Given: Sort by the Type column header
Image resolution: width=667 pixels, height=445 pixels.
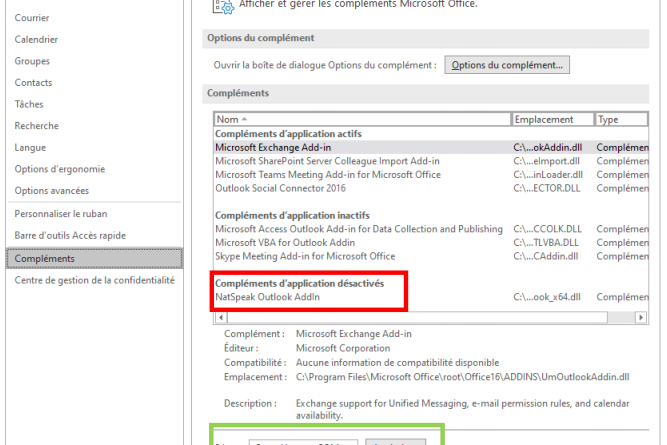Looking at the screenshot, I should click(621, 120).
